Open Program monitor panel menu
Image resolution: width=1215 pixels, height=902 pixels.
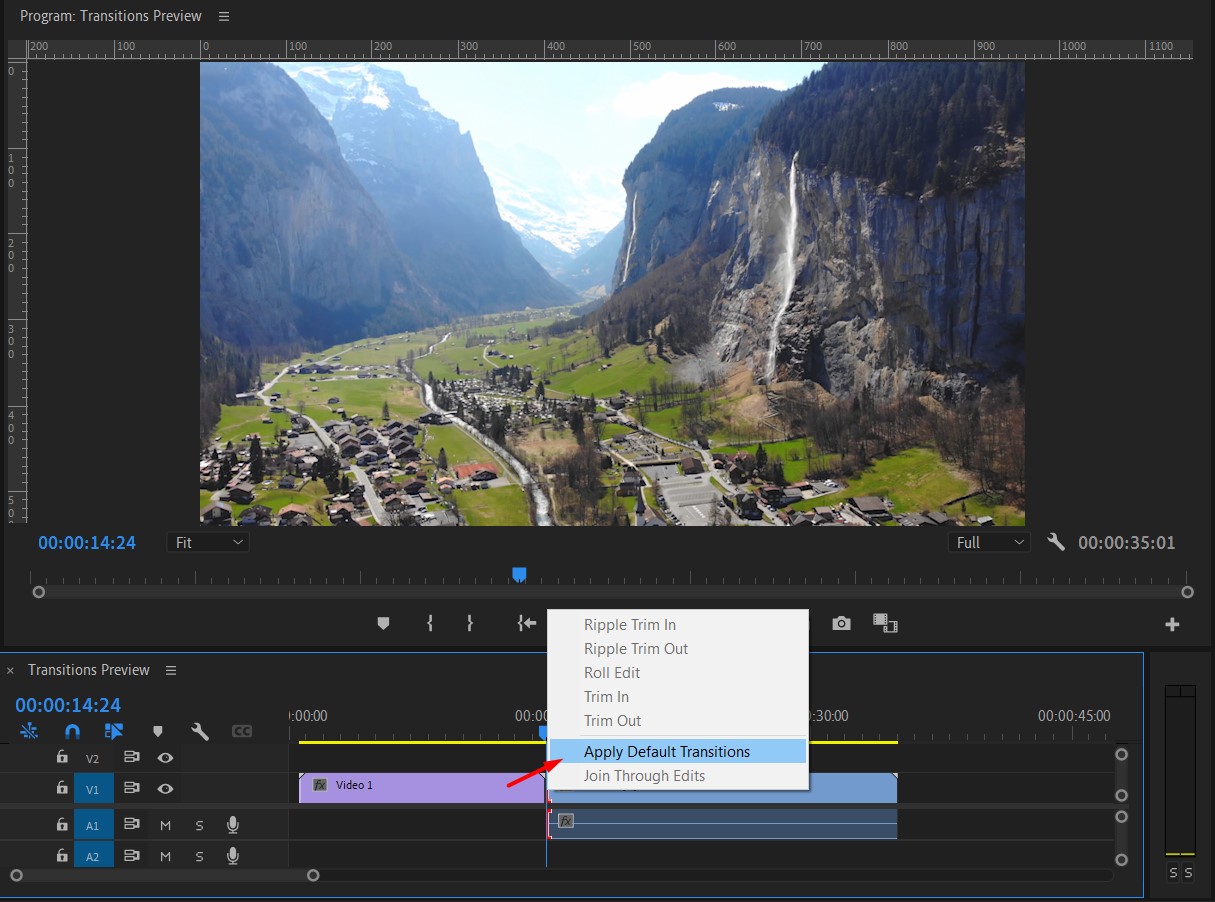pyautogui.click(x=224, y=17)
